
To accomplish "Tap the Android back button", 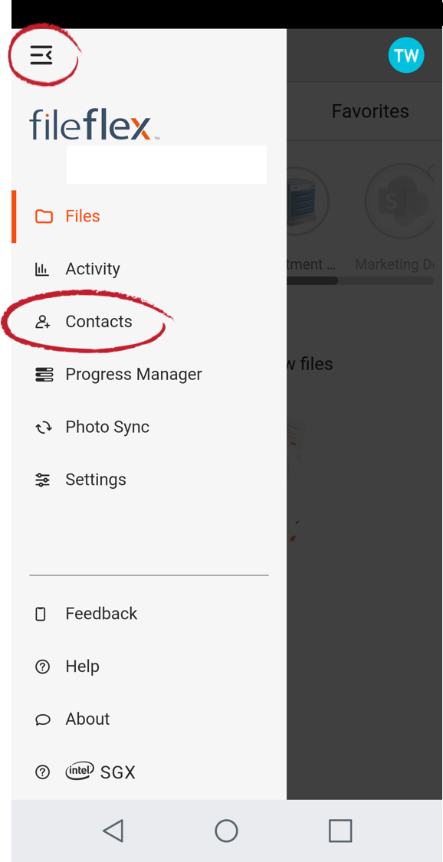I will point(113,831).
